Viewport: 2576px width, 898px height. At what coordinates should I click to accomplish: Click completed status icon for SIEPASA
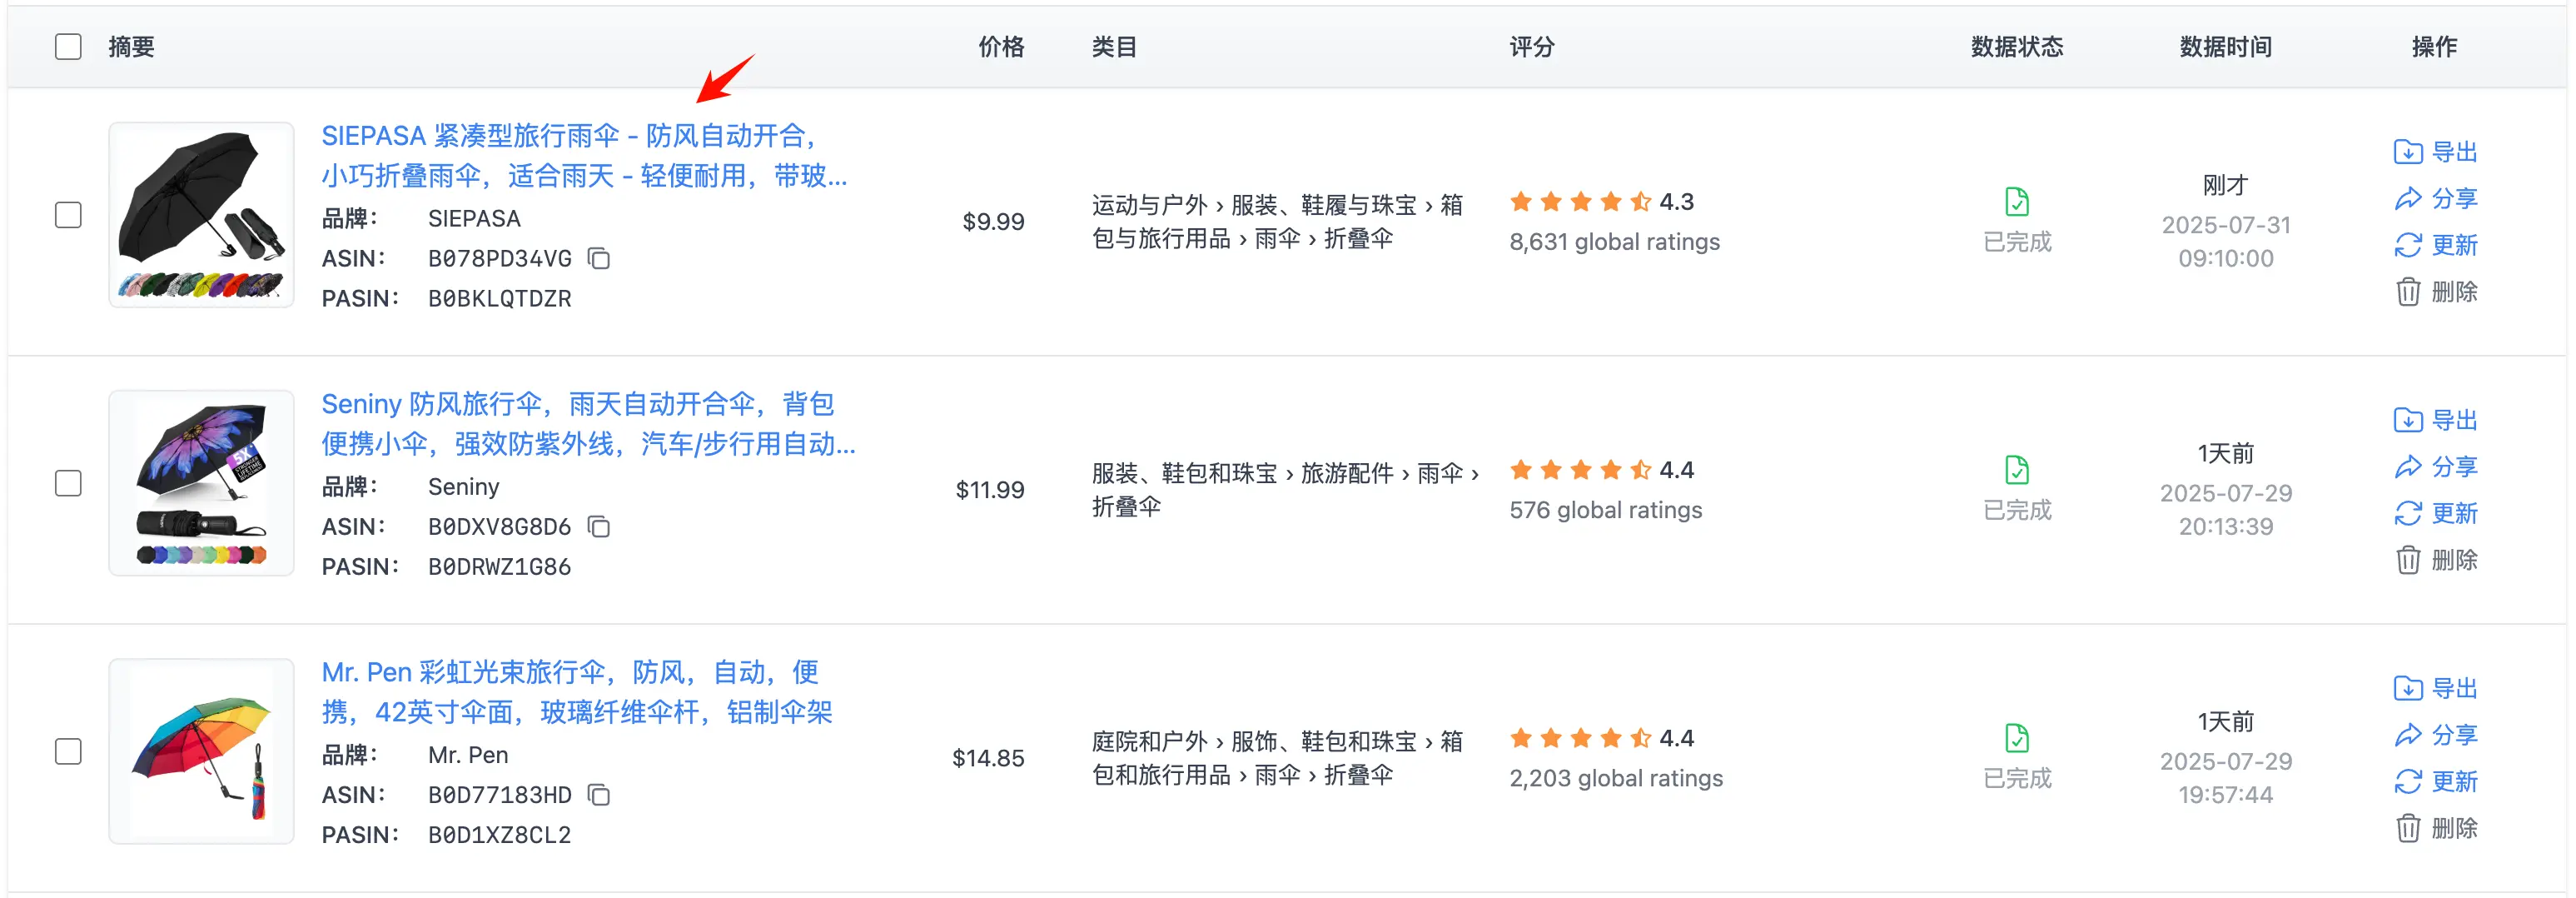tap(2017, 202)
